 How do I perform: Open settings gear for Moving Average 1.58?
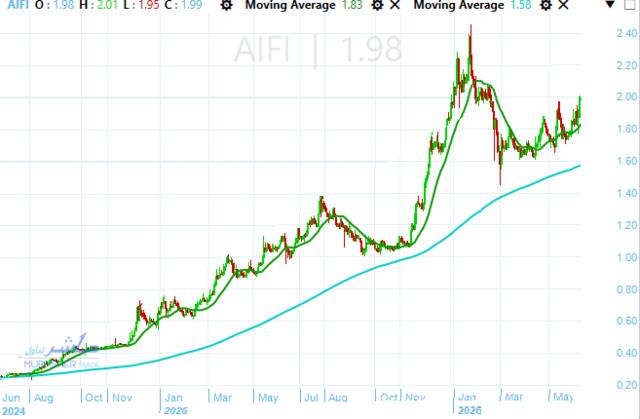pos(546,5)
